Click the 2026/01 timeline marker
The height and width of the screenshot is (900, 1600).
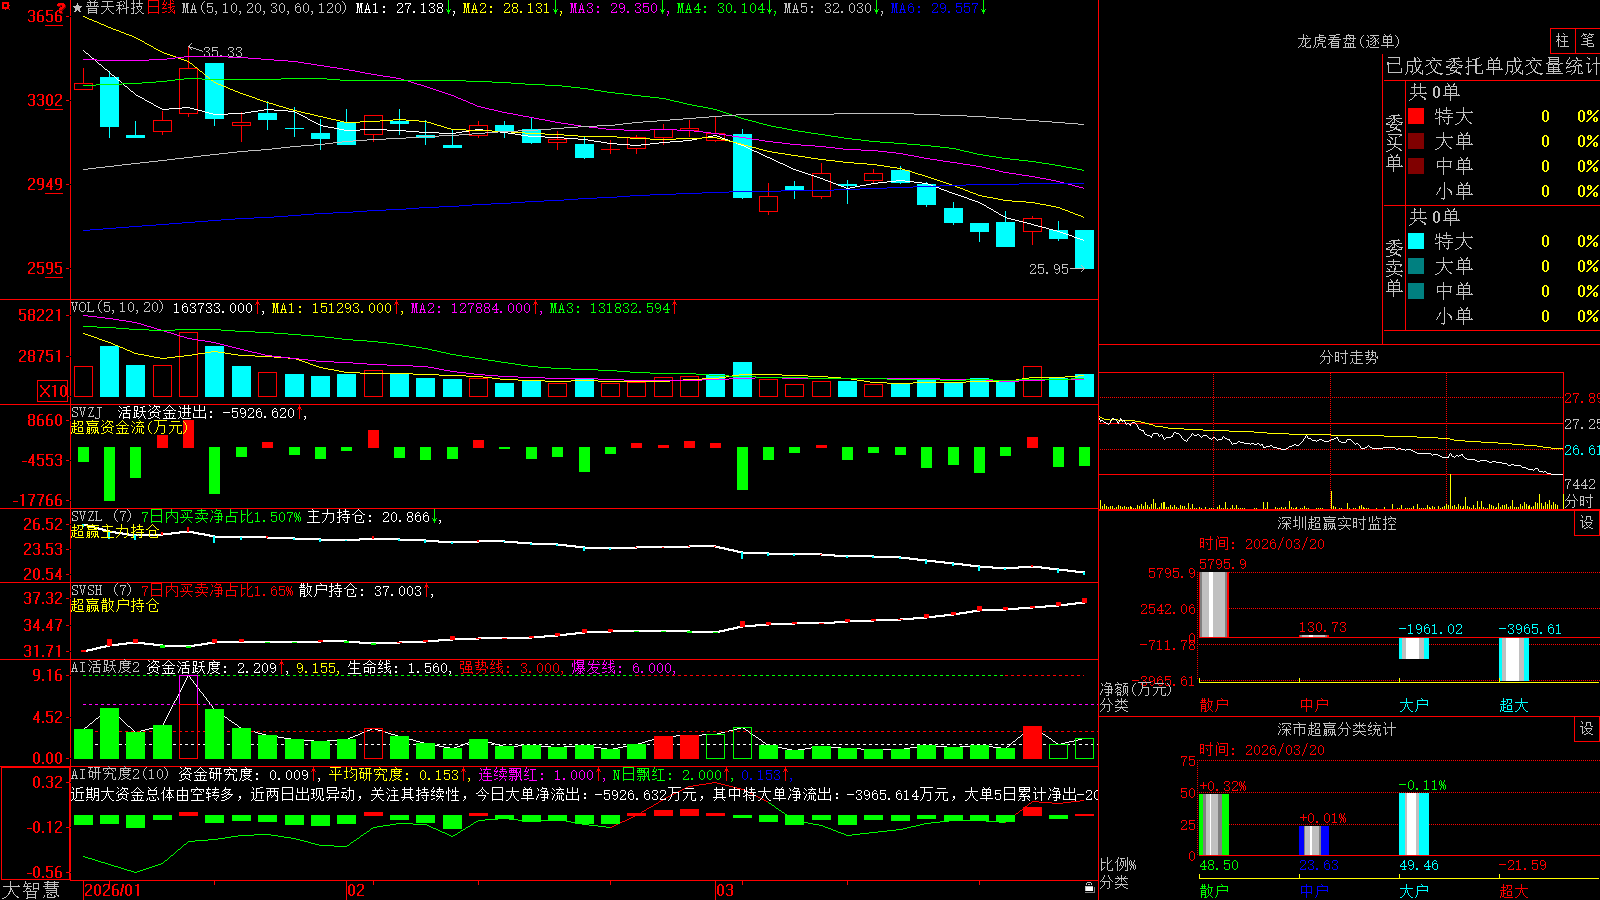[113, 890]
